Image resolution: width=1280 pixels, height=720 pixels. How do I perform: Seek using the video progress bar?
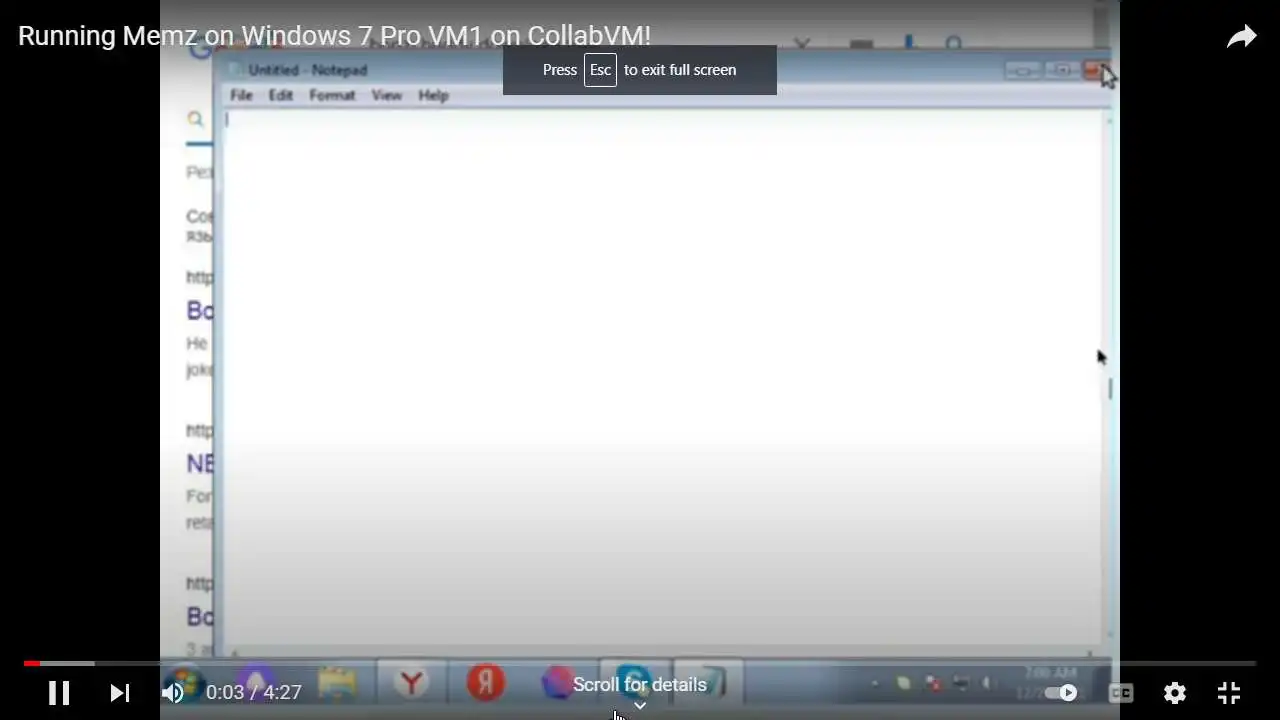click(640, 663)
